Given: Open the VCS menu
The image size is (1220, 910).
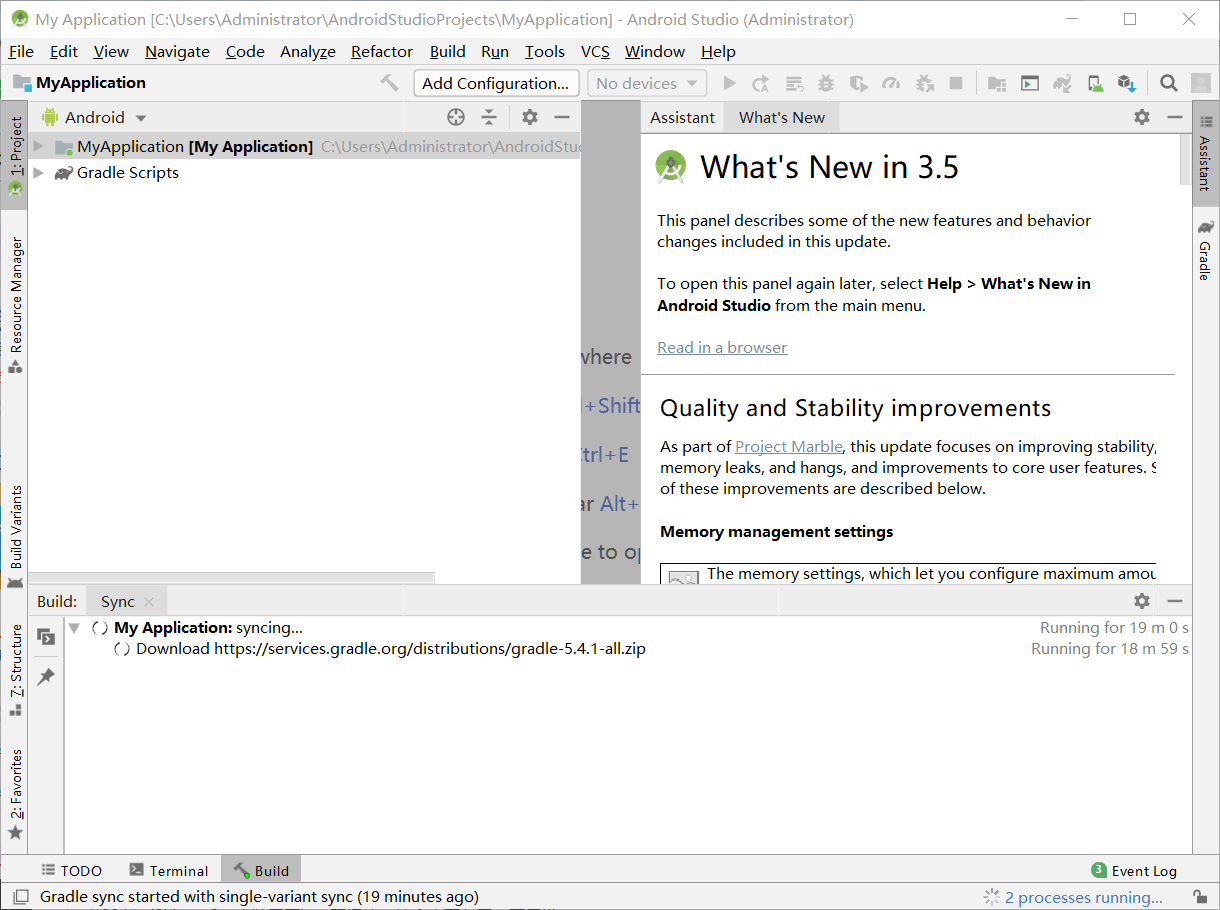Looking at the screenshot, I should coord(596,52).
